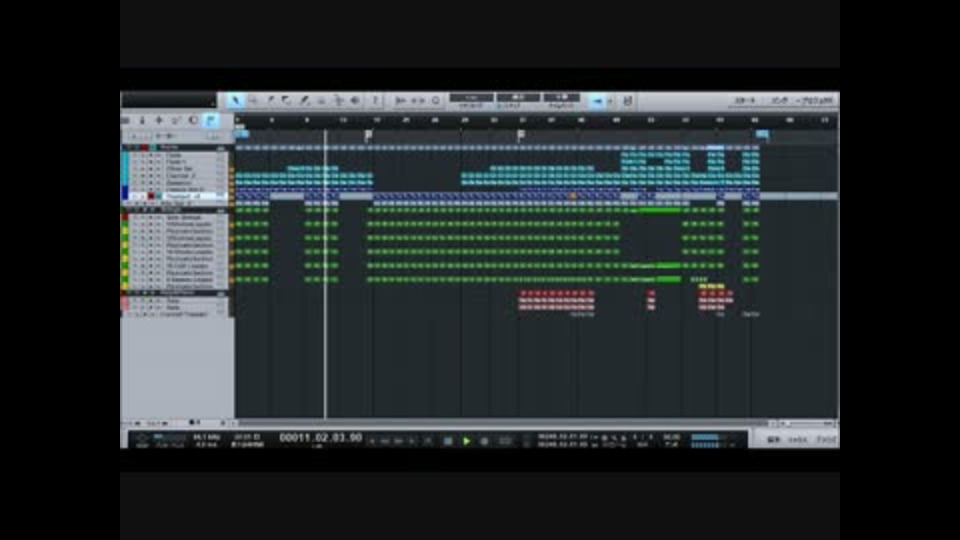The image size is (960, 540).
Task: Toggle the half-circle automation view icon
Action: (x=193, y=121)
